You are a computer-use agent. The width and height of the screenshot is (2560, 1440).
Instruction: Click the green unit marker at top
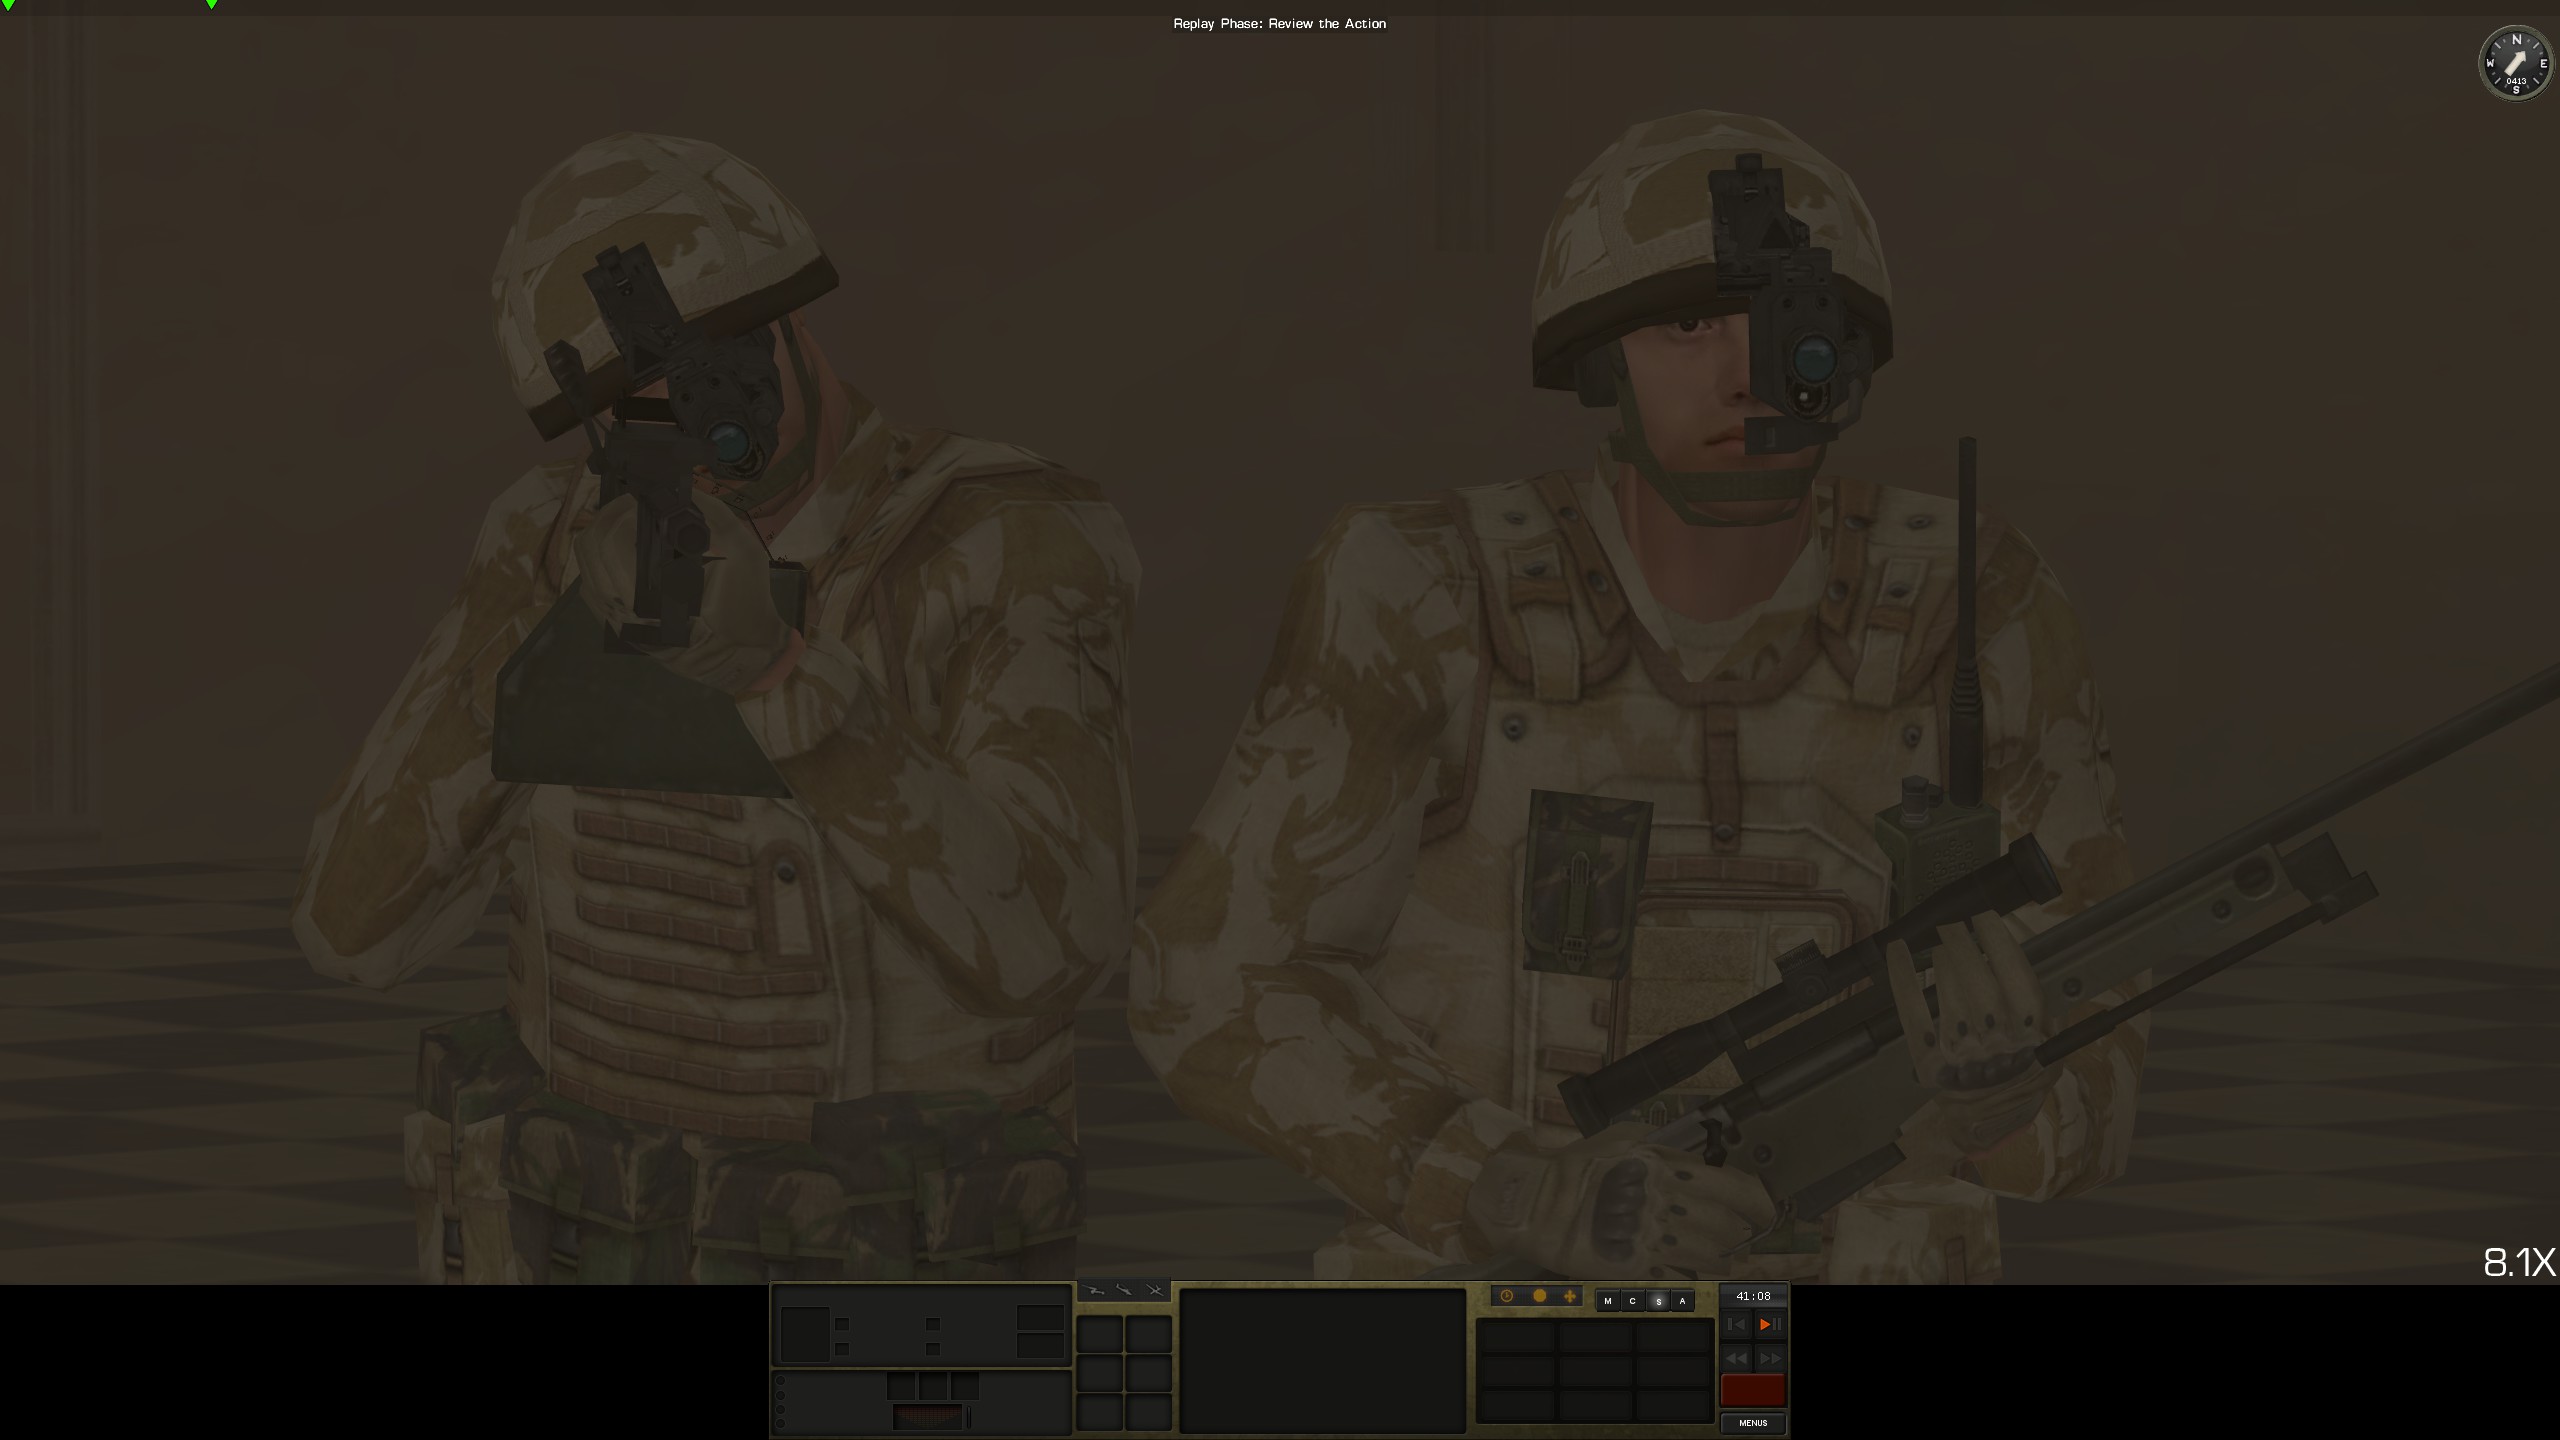pos(211,5)
